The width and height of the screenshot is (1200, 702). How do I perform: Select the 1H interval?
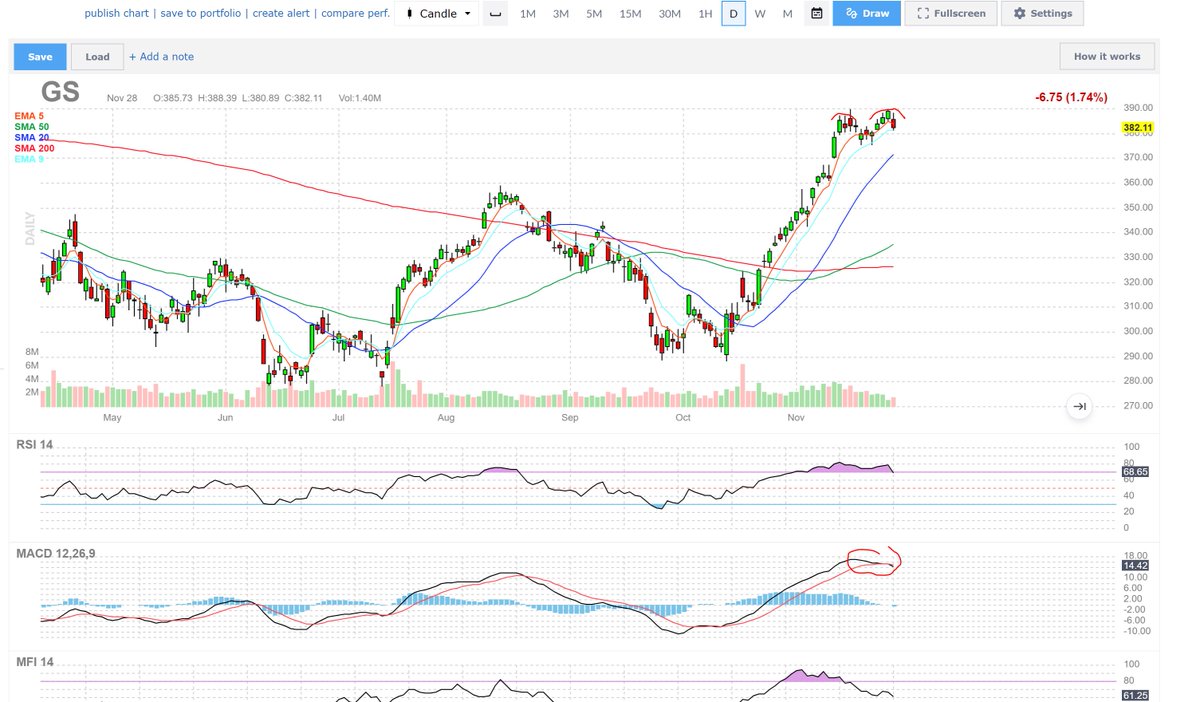pos(705,14)
